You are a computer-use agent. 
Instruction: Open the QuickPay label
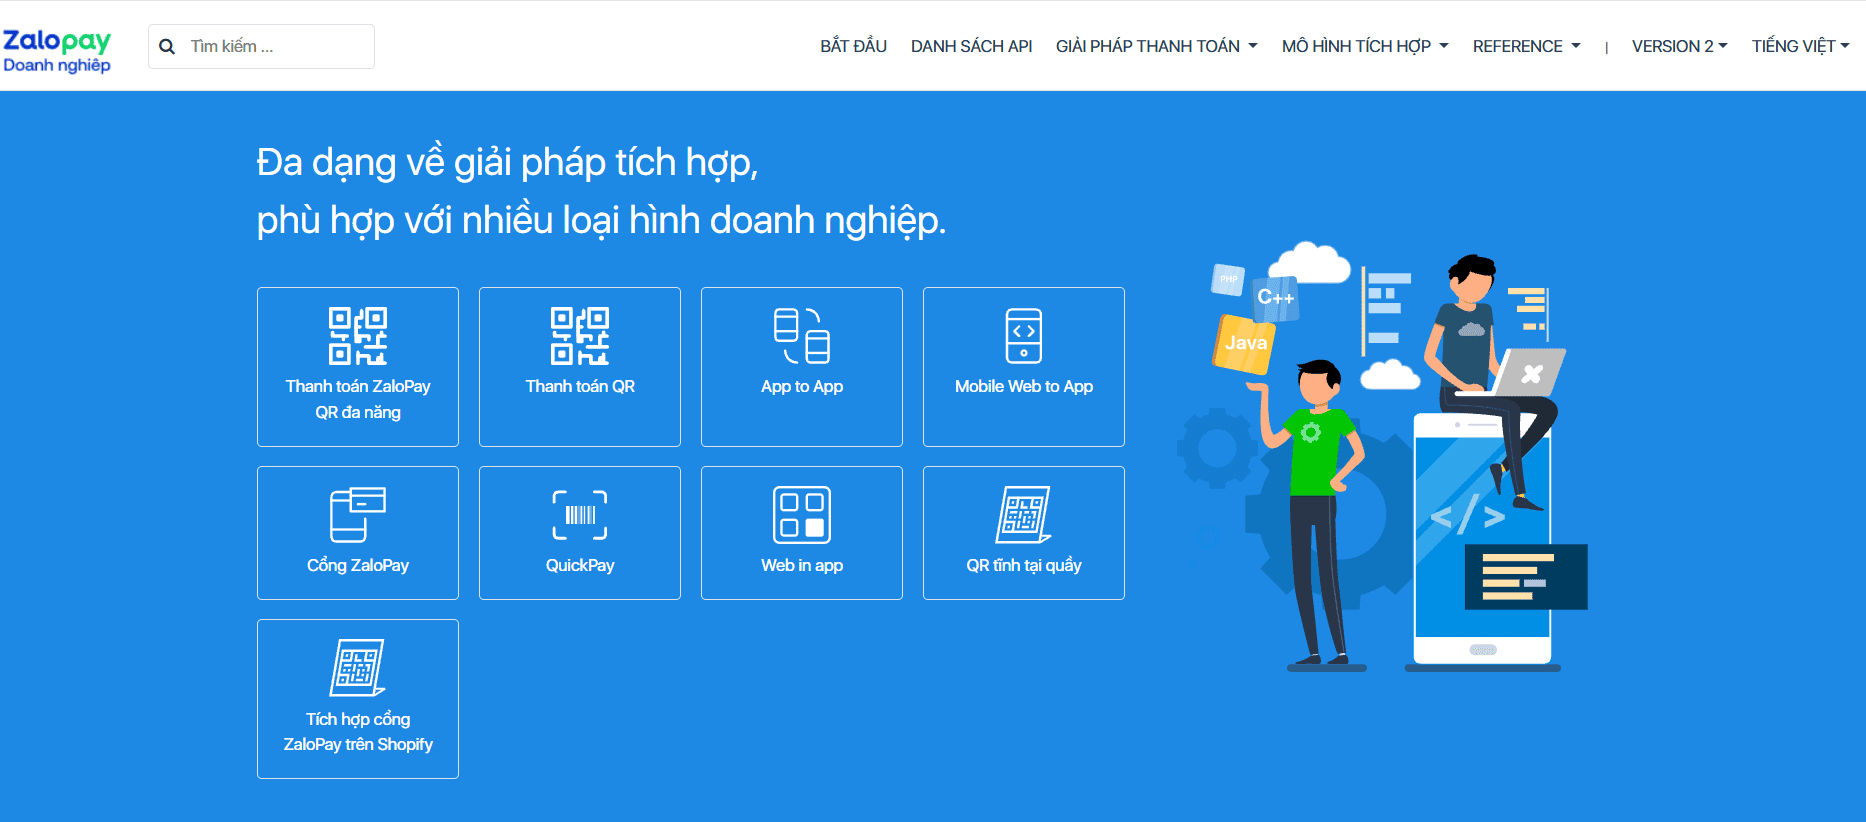[580, 565]
